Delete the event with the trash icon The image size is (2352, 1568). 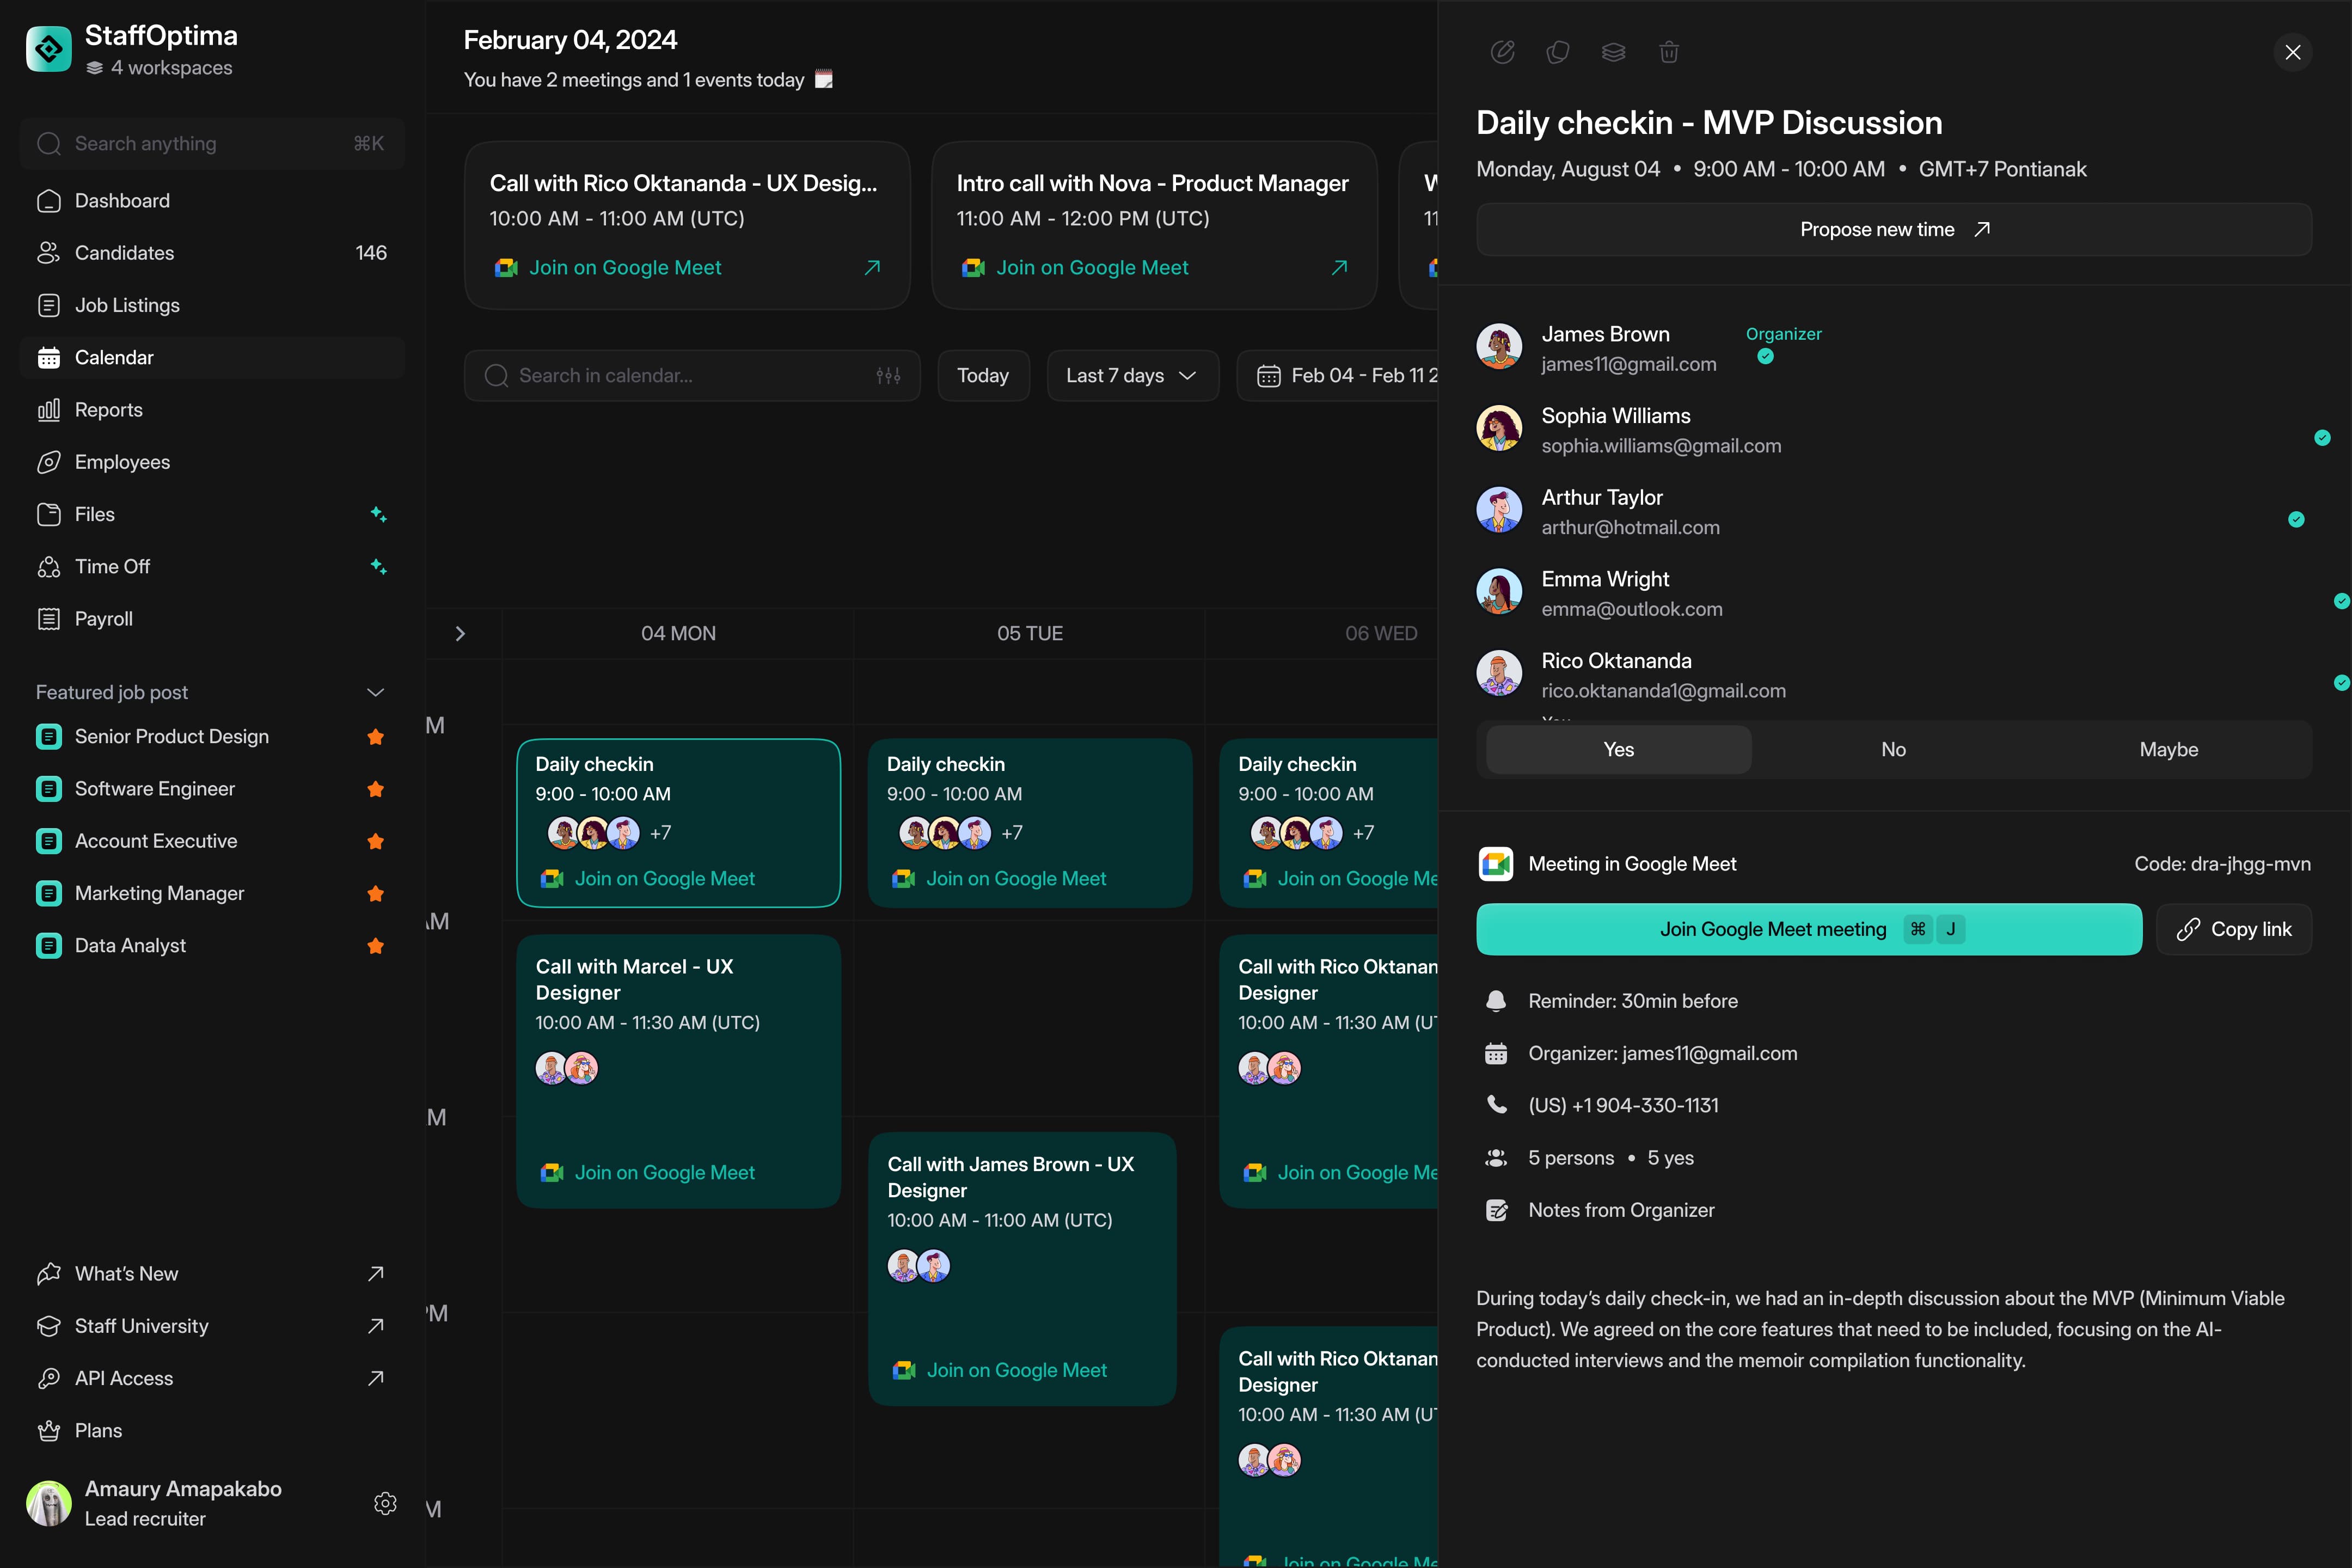coord(1669,52)
